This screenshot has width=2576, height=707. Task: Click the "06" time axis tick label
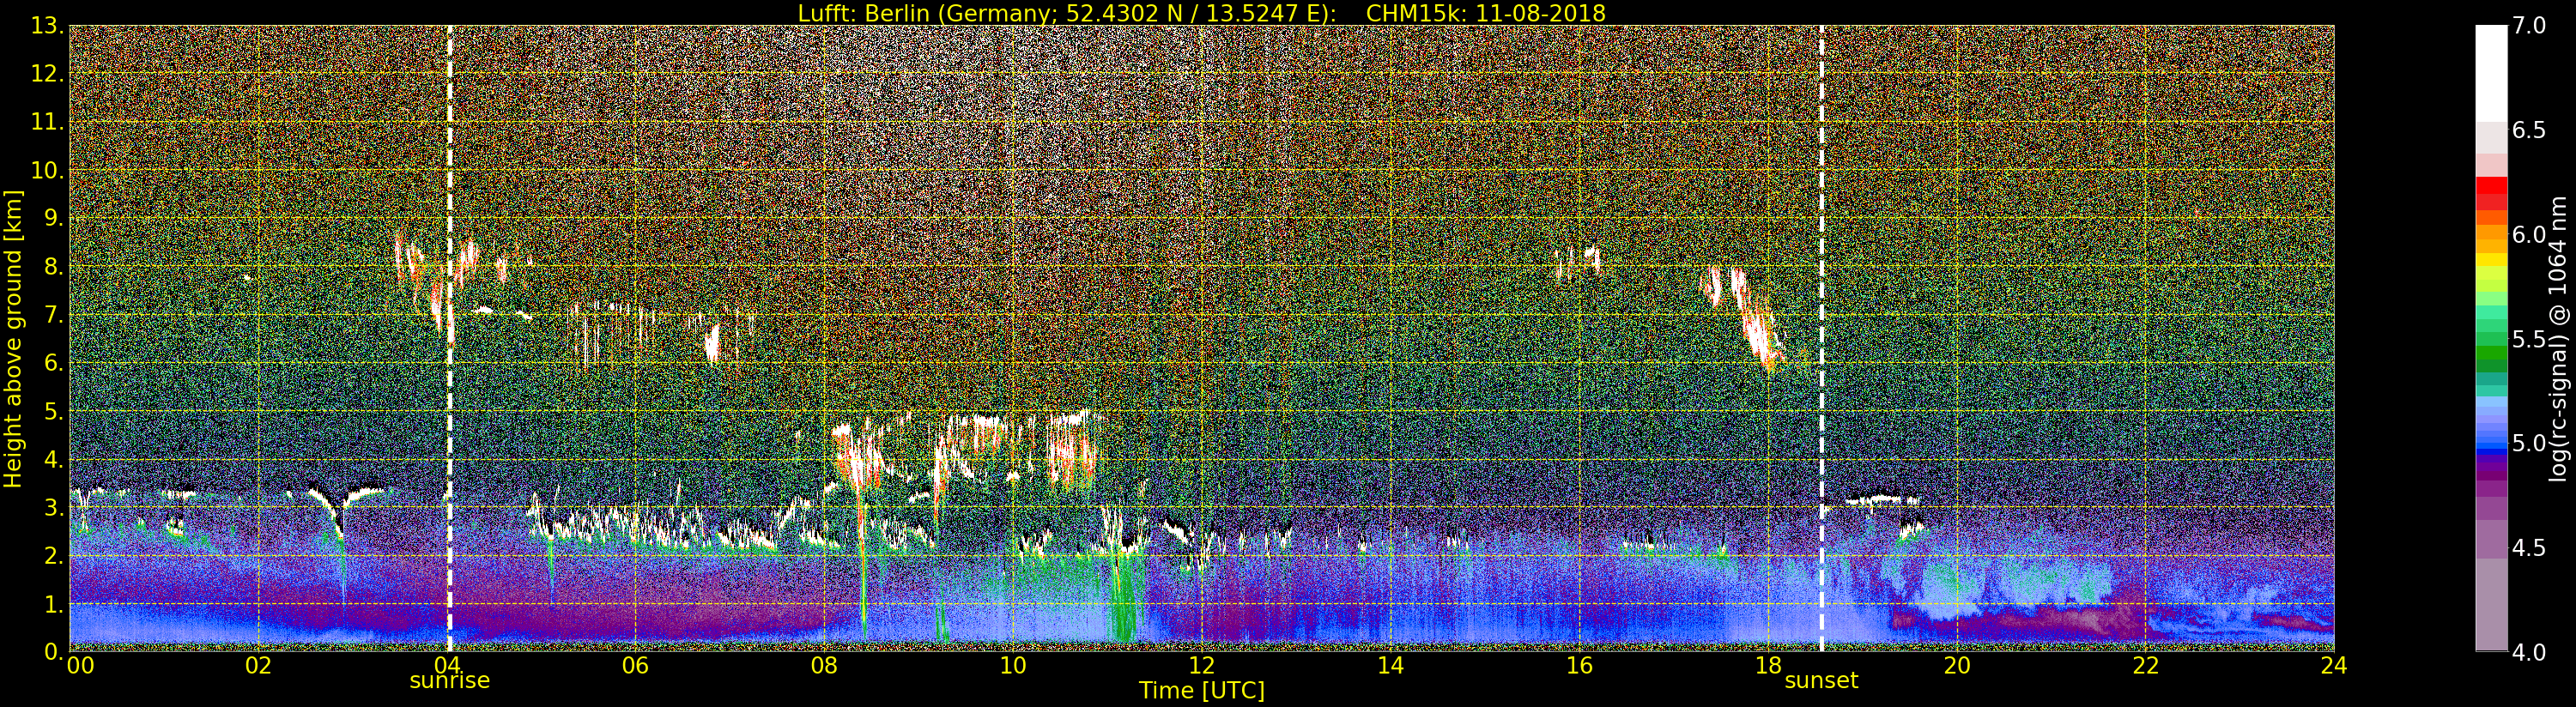coord(636,665)
